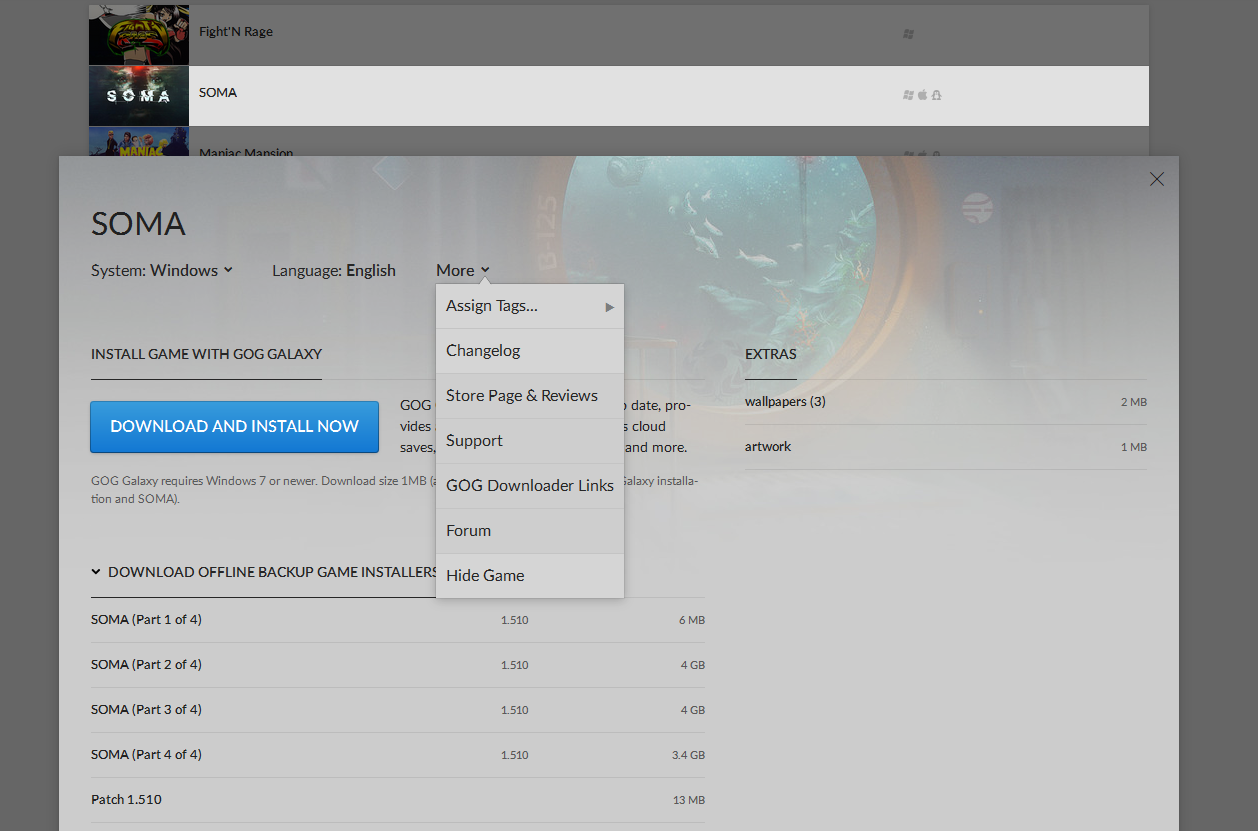The image size is (1258, 831).
Task: Click the SOMA game thumbnail
Action: point(139,96)
